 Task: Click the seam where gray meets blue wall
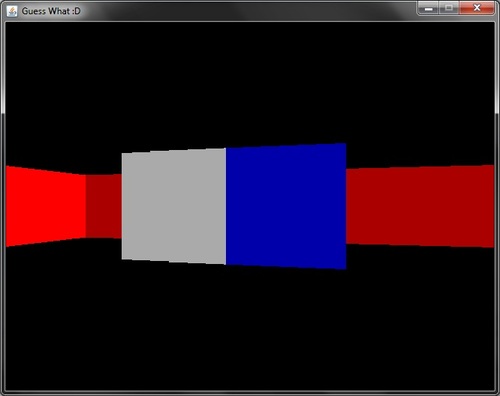226,206
